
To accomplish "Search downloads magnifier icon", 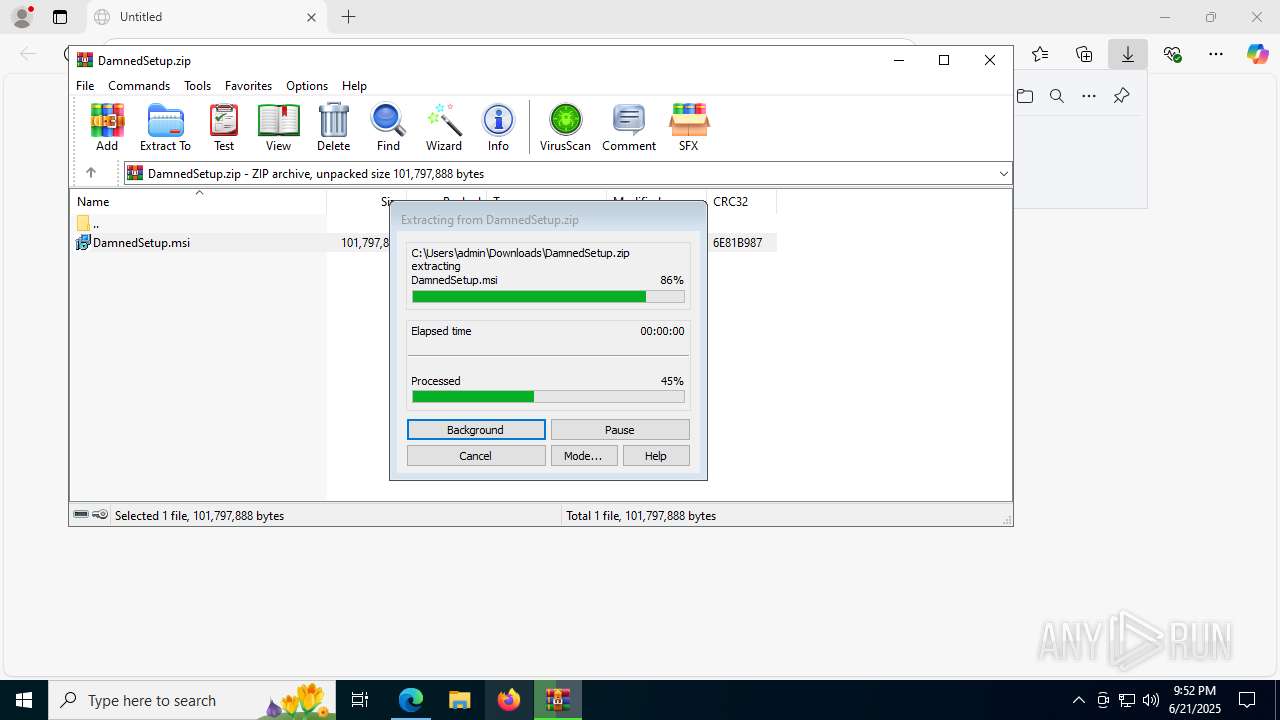I will [1057, 96].
